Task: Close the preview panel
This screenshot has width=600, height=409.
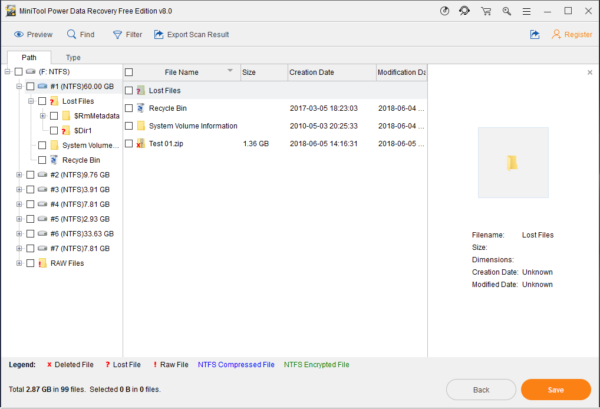Action: point(590,72)
